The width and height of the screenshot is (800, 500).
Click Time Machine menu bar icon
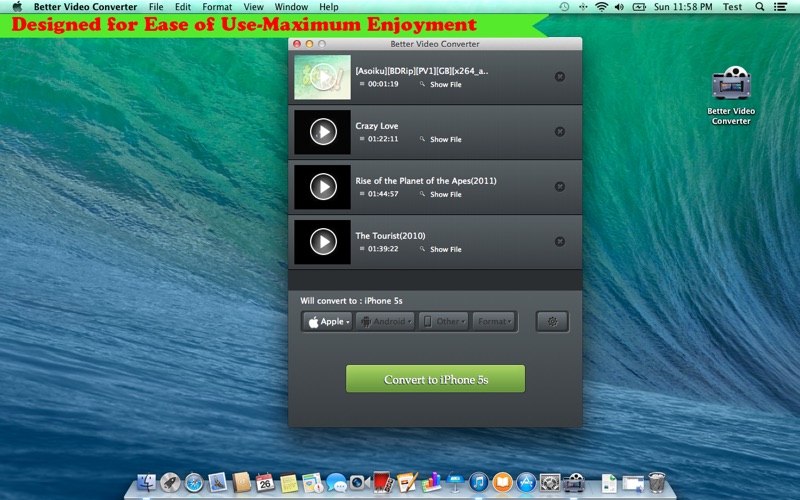tap(564, 7)
